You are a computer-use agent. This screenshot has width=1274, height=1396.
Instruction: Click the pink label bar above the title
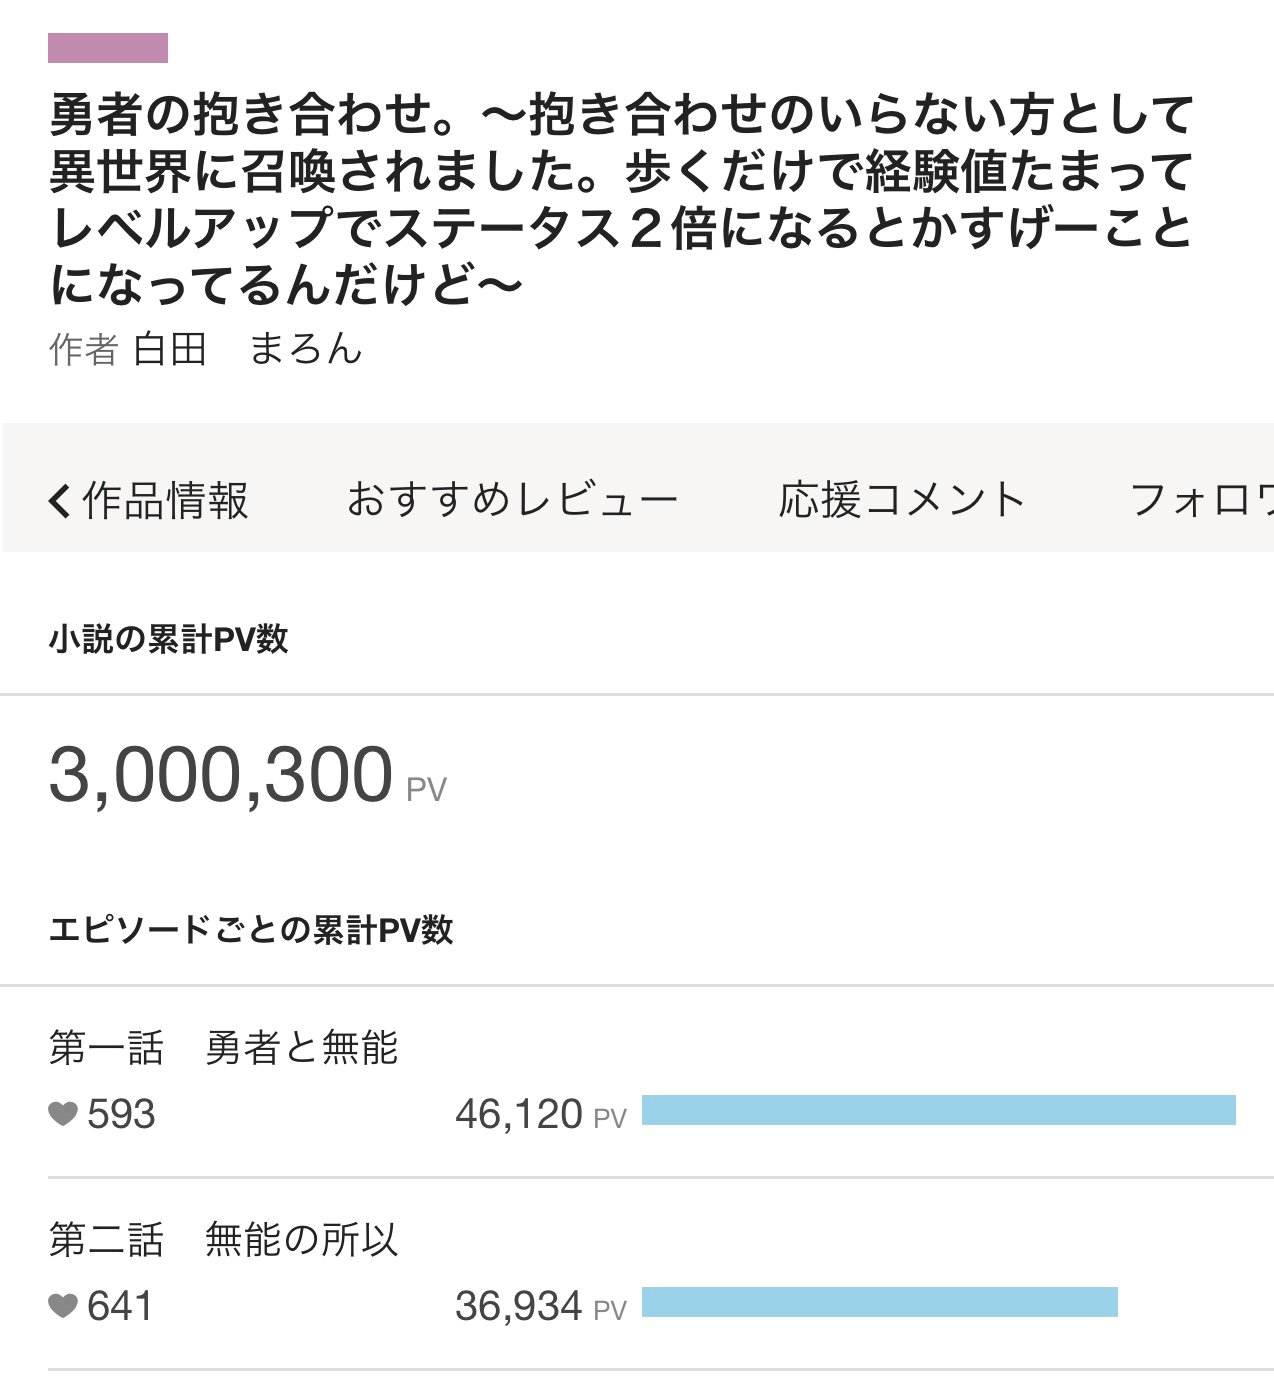pyautogui.click(x=108, y=48)
